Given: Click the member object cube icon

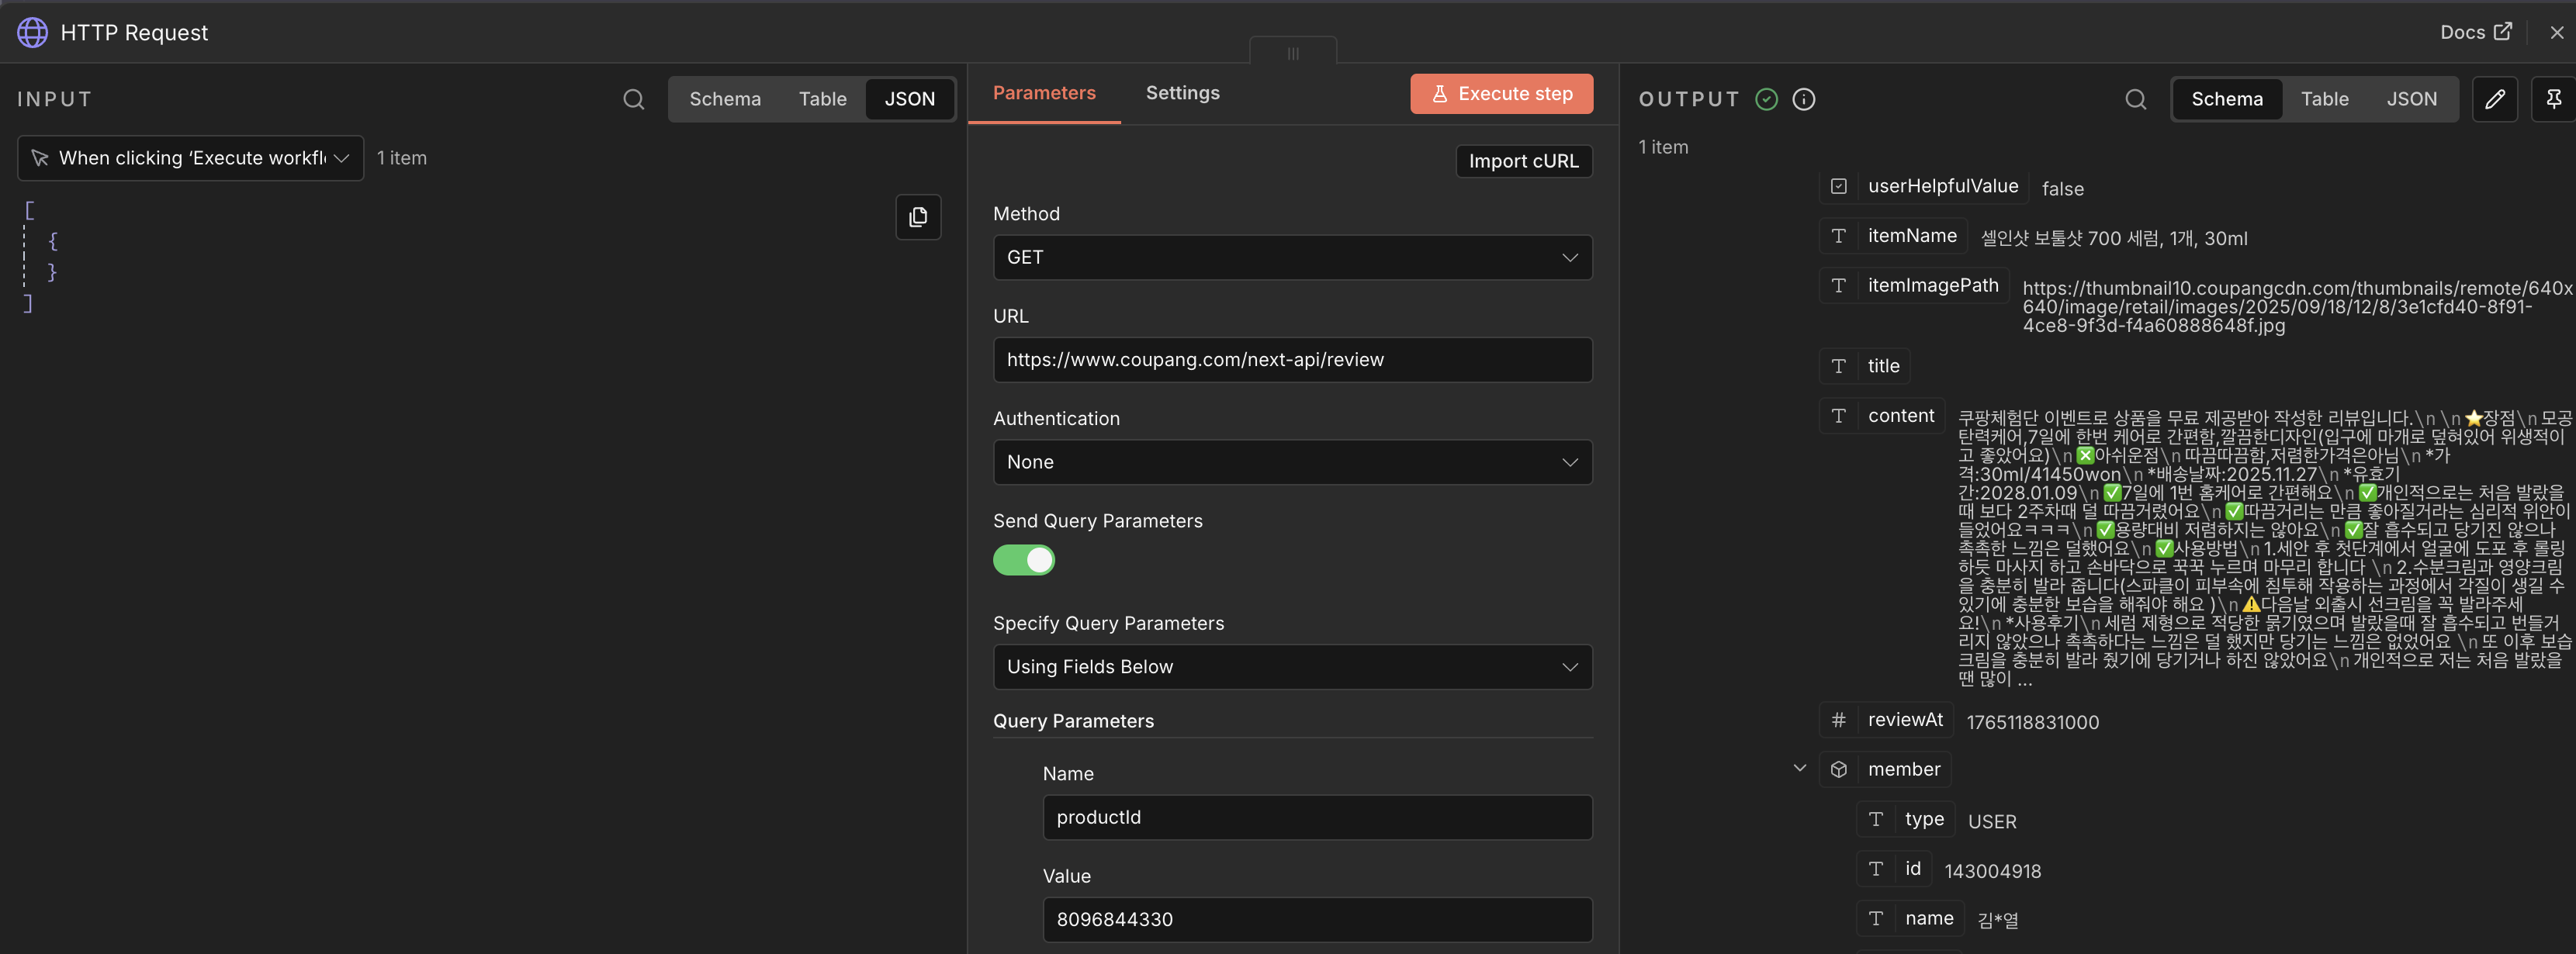Looking at the screenshot, I should 1839,770.
